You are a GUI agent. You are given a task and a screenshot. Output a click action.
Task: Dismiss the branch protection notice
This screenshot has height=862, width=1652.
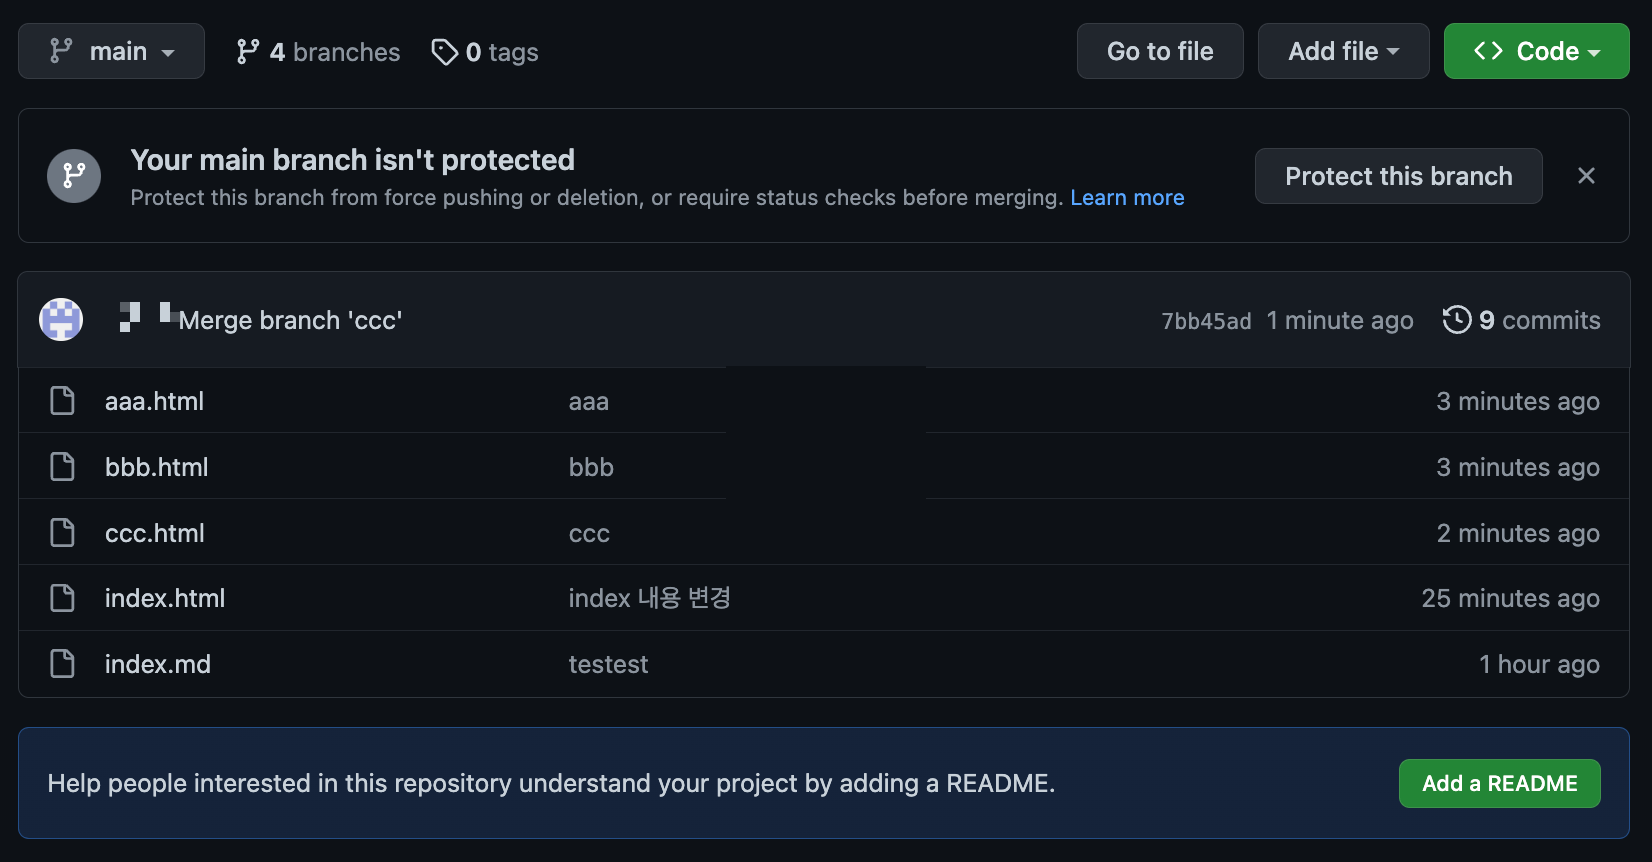click(x=1586, y=176)
